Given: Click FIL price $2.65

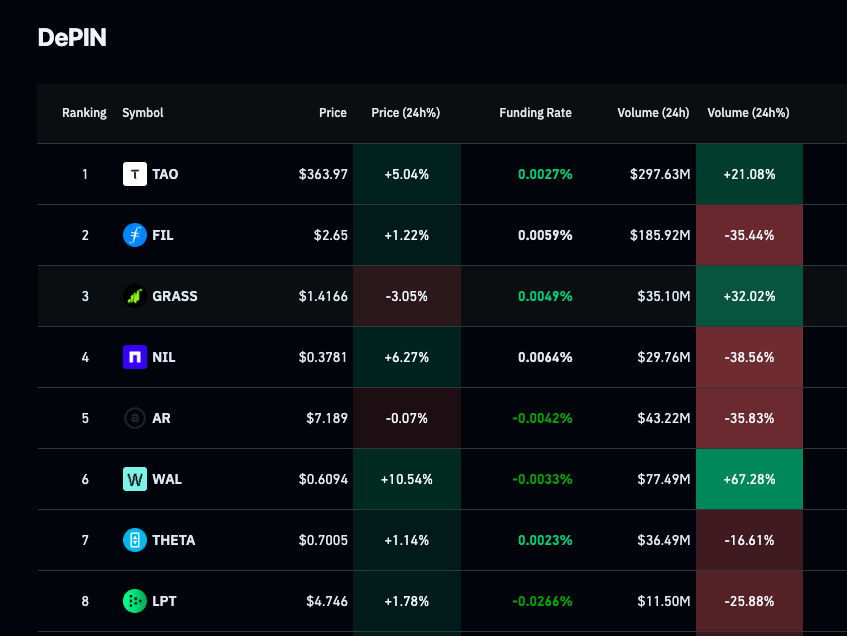Looking at the screenshot, I should pos(331,235).
